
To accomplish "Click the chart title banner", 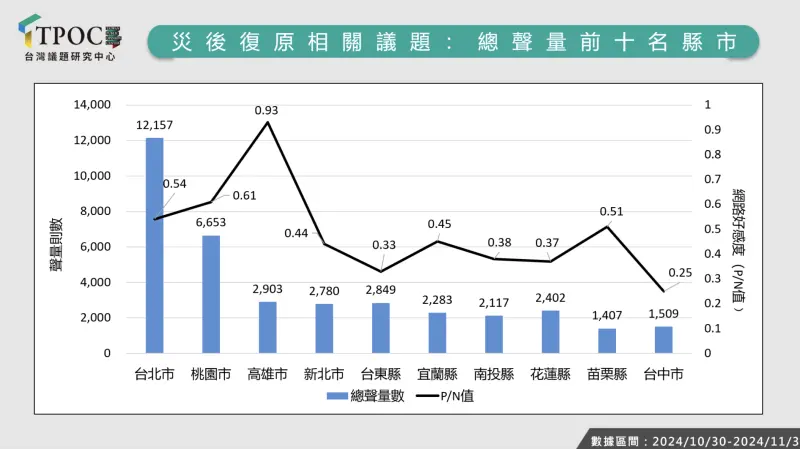I will tap(454, 42).
